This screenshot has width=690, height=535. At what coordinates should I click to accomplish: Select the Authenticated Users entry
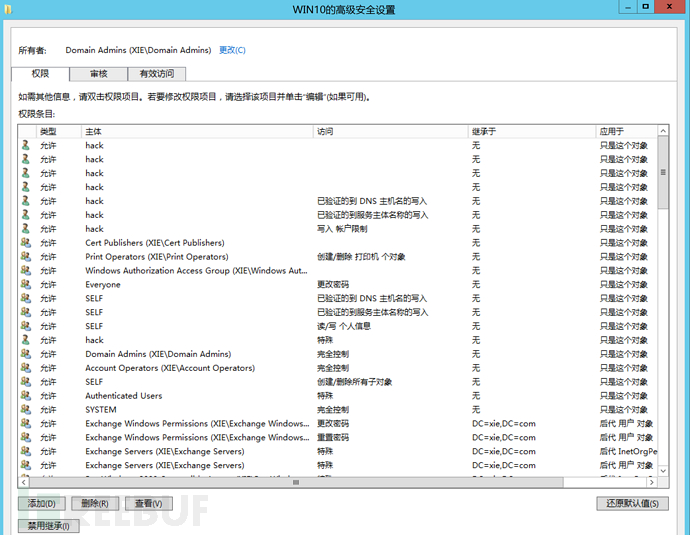click(338, 396)
